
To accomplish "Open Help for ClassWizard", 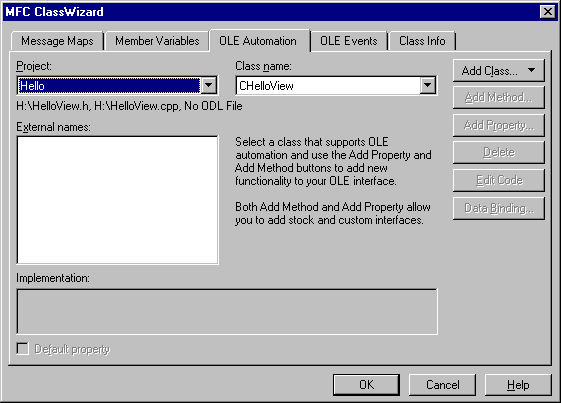I will (x=518, y=385).
